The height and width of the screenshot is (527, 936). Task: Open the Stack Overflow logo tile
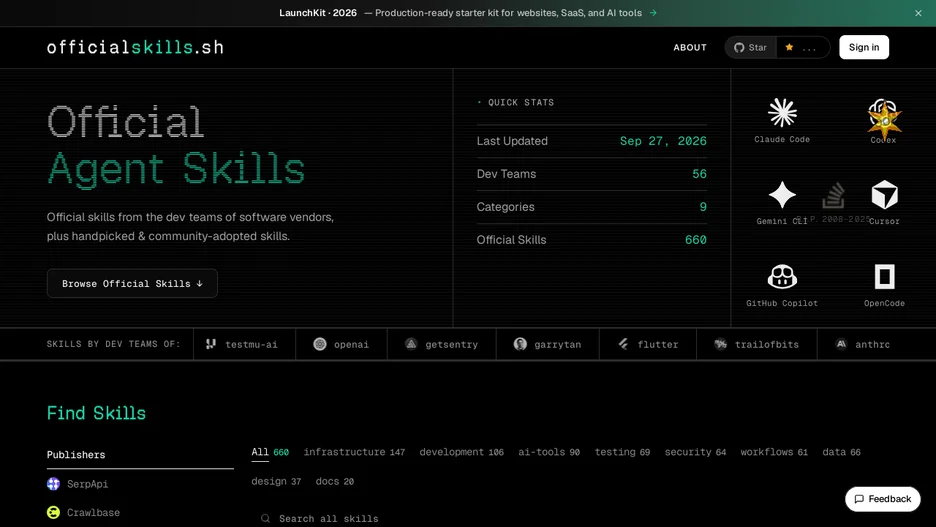pos(833,195)
